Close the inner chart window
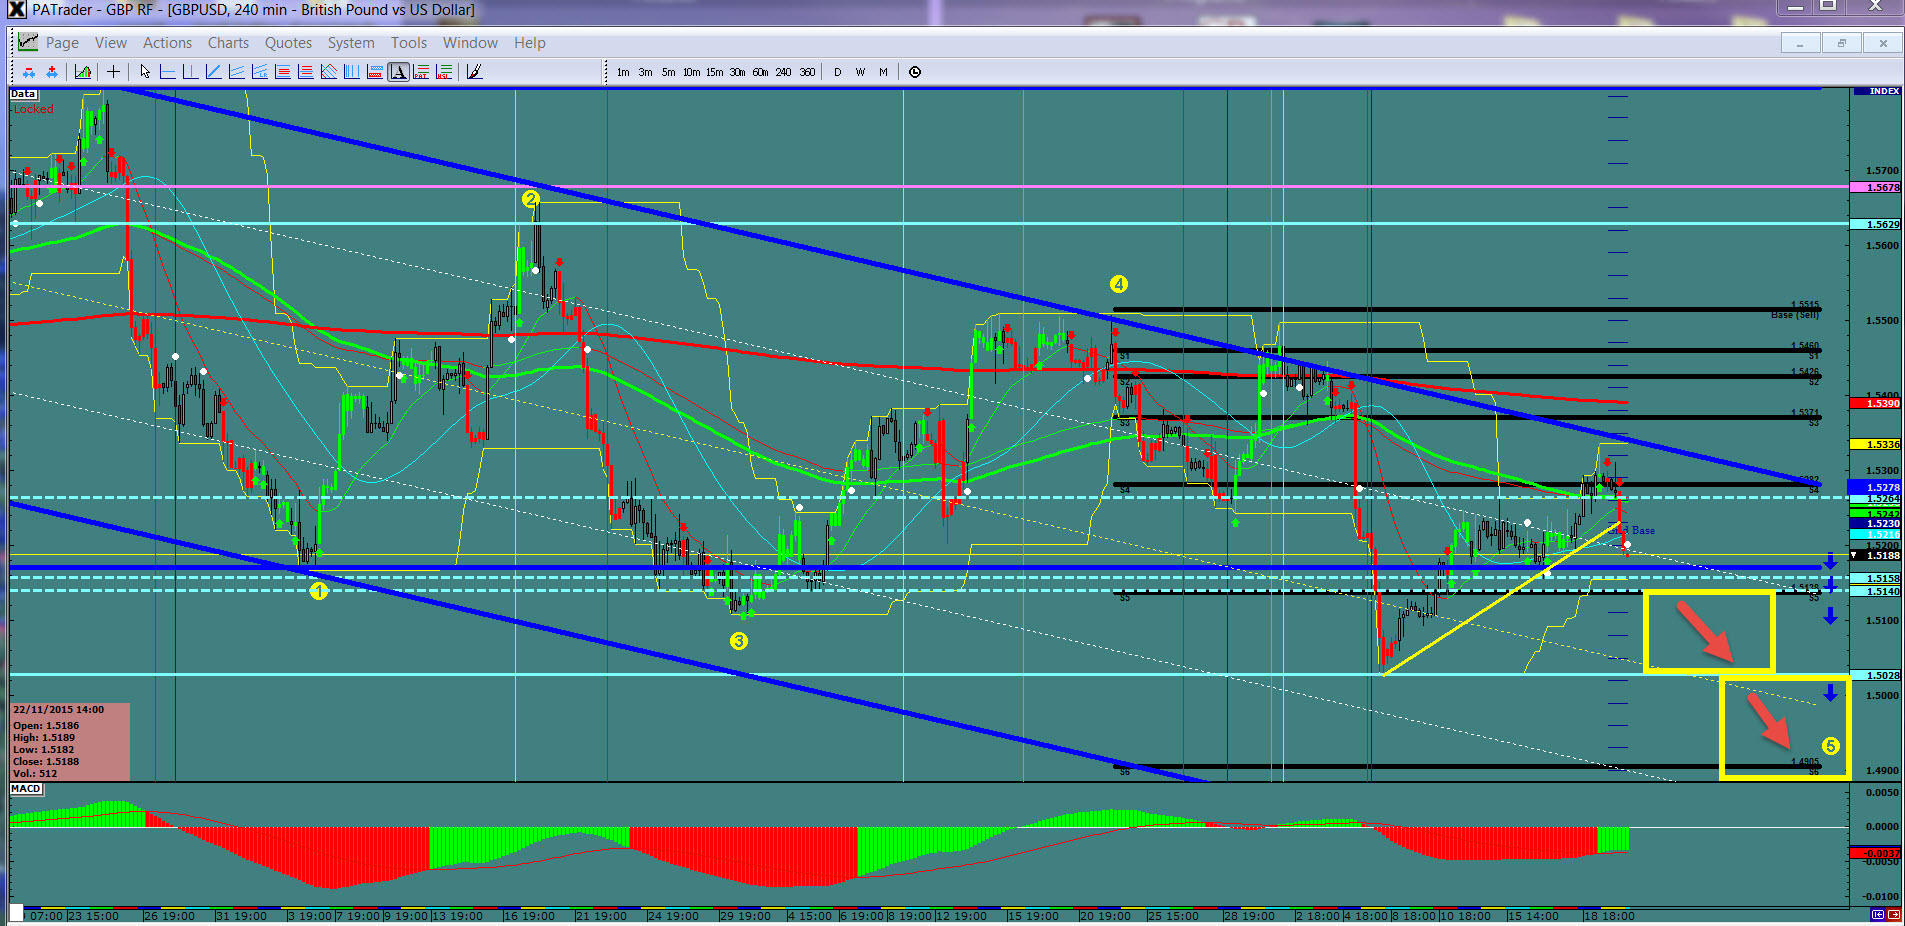Screen dimensions: 1905x926 [1883, 43]
